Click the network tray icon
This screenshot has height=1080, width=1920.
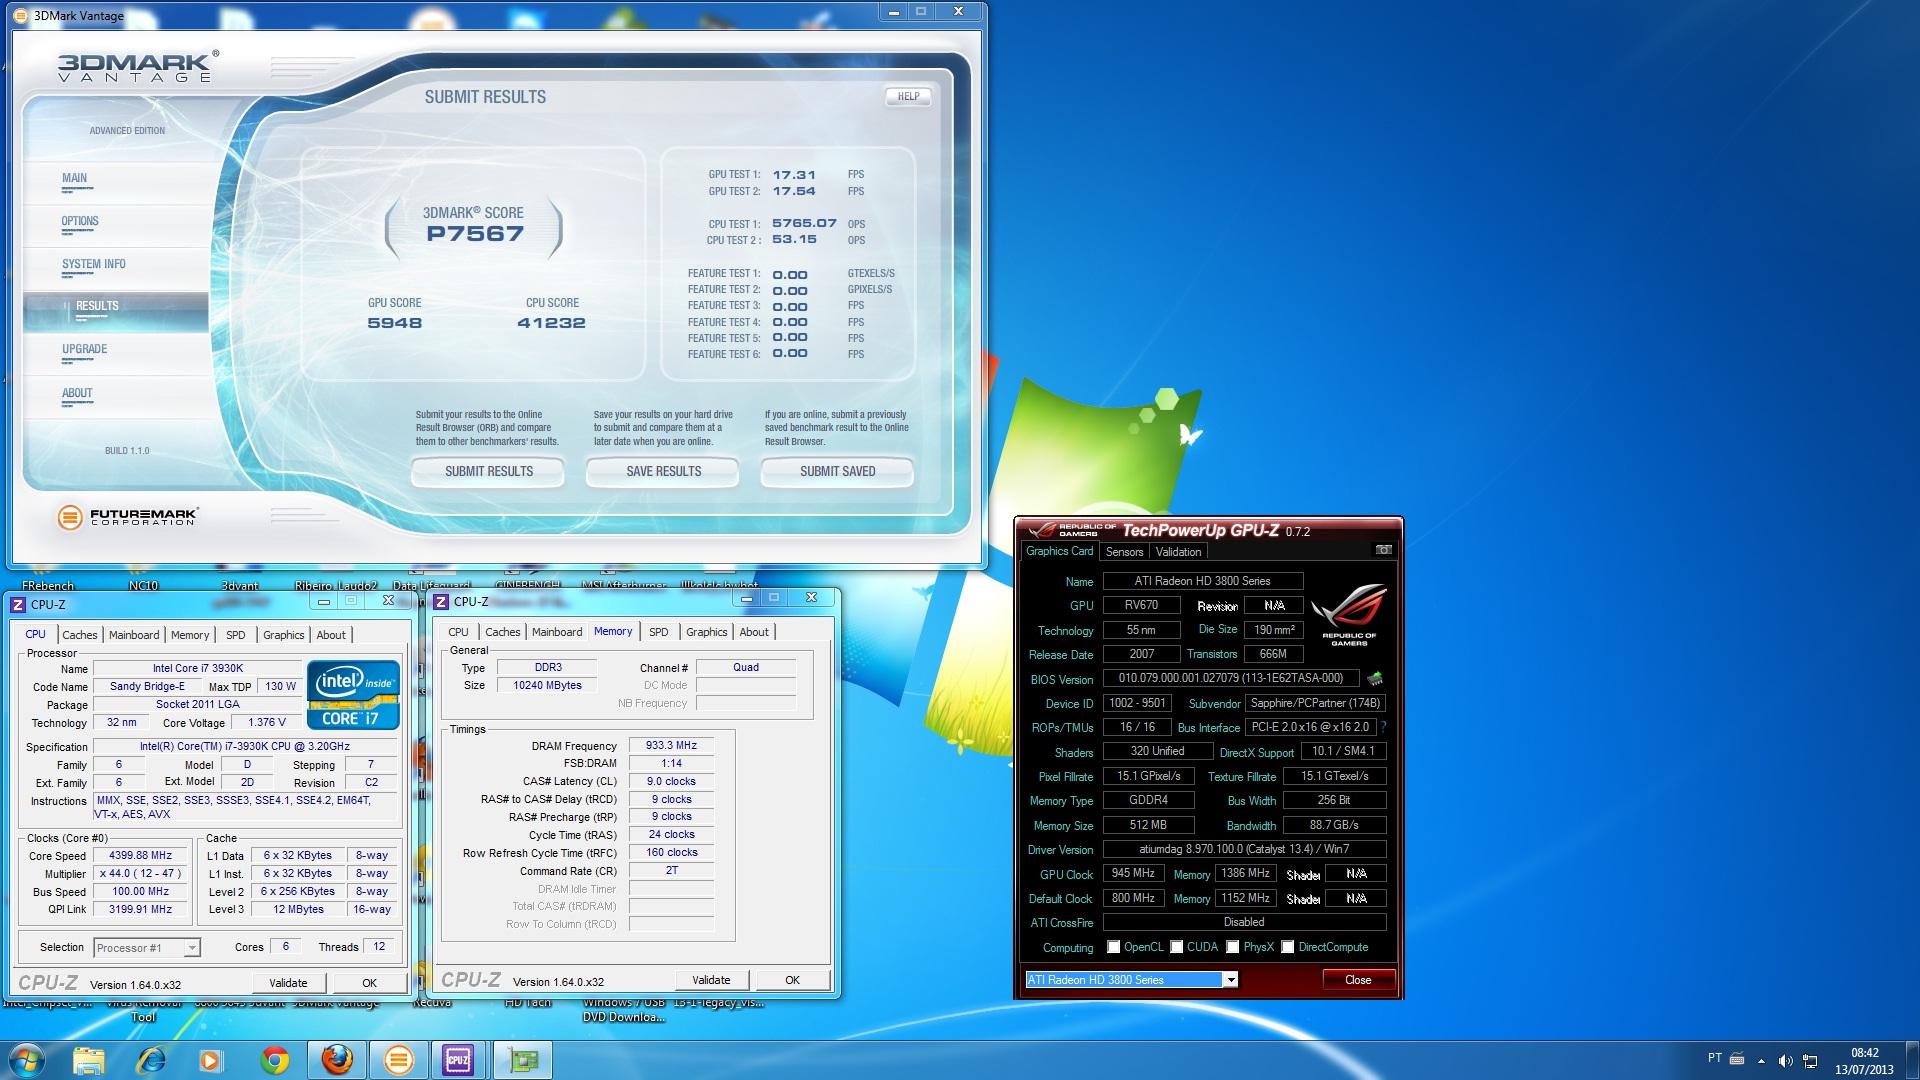point(1810,1060)
